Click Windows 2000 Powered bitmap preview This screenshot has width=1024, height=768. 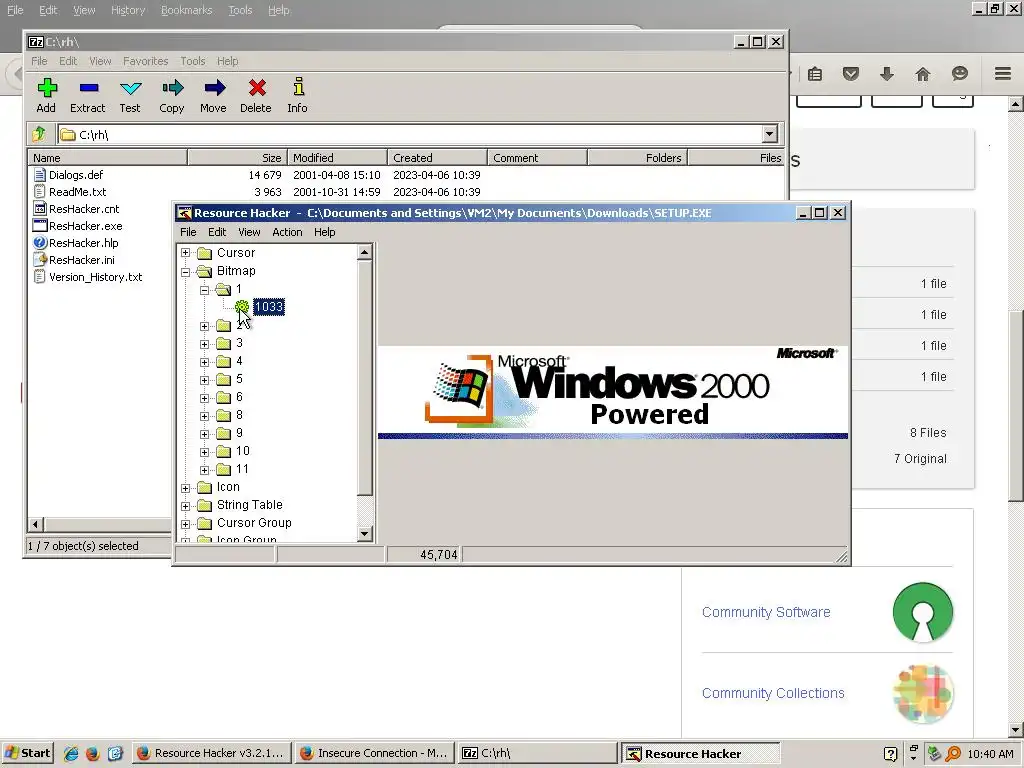click(x=613, y=392)
